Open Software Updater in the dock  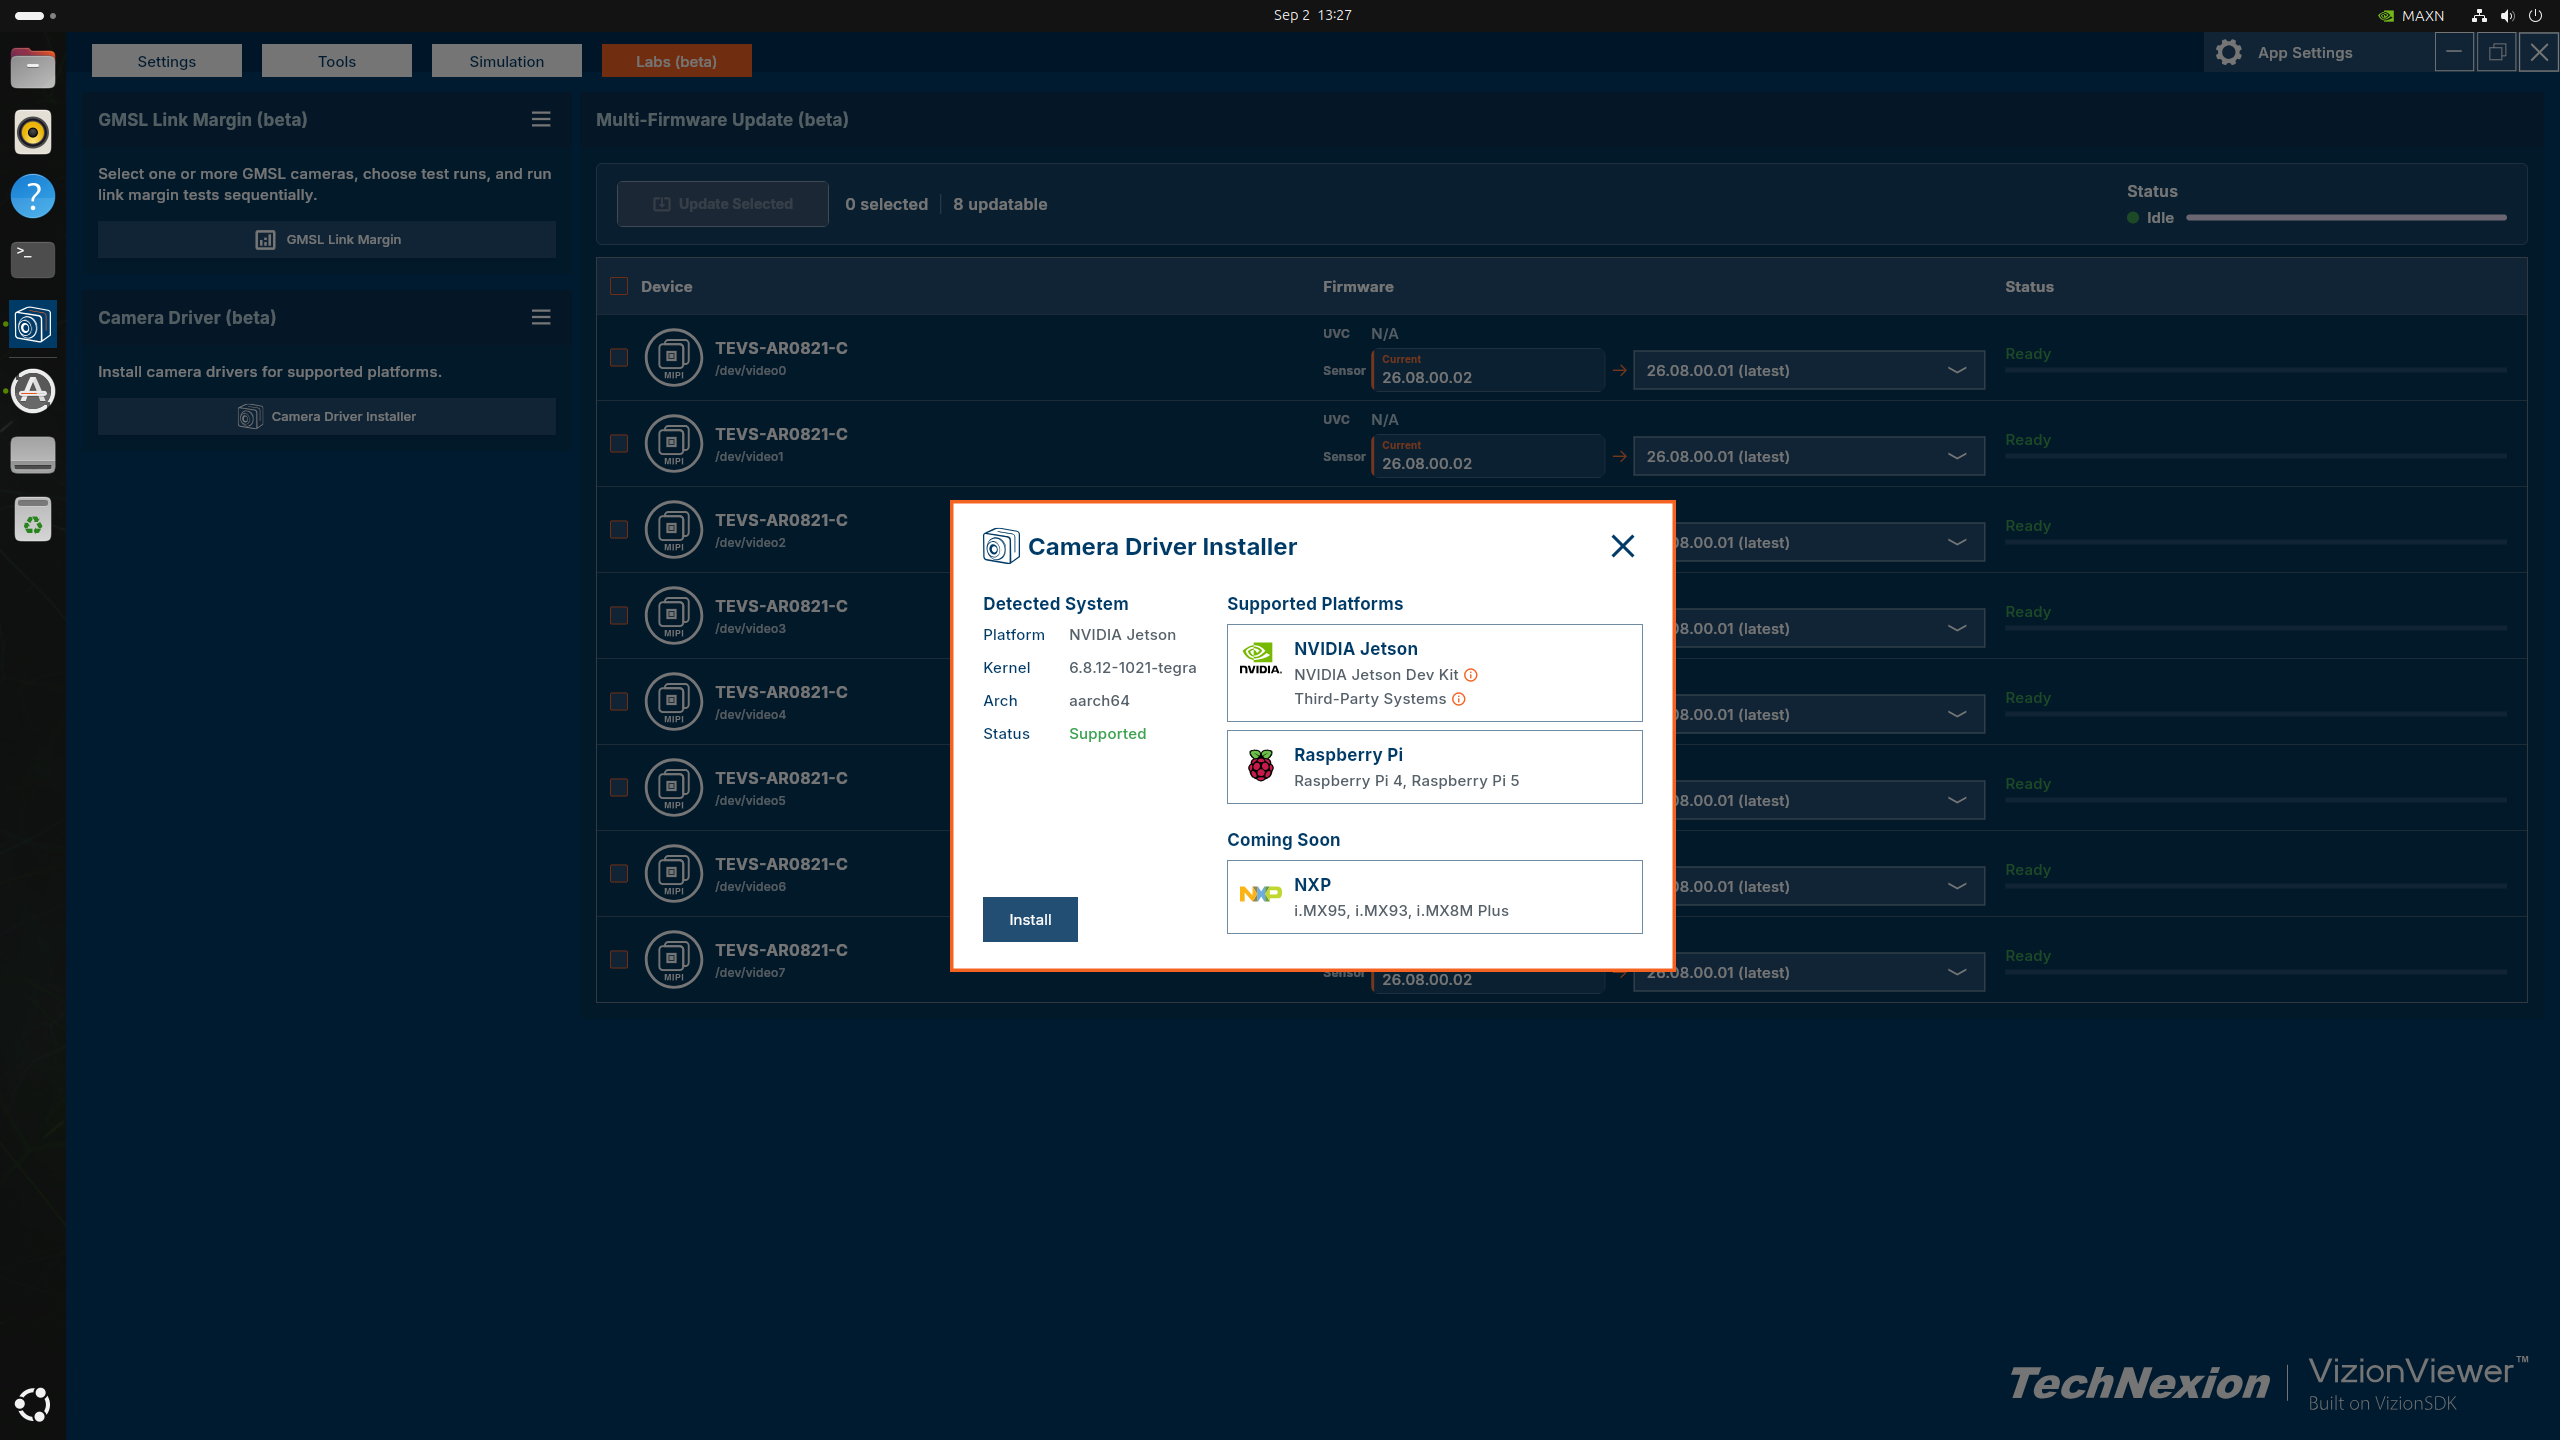(33, 390)
